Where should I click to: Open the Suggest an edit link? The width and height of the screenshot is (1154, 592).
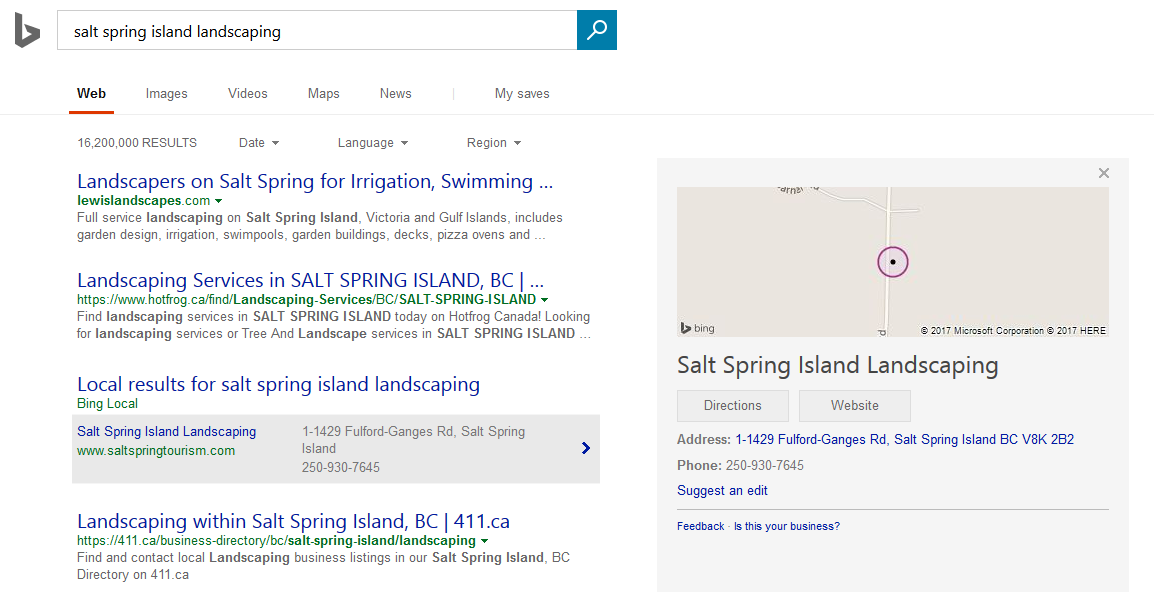722,491
